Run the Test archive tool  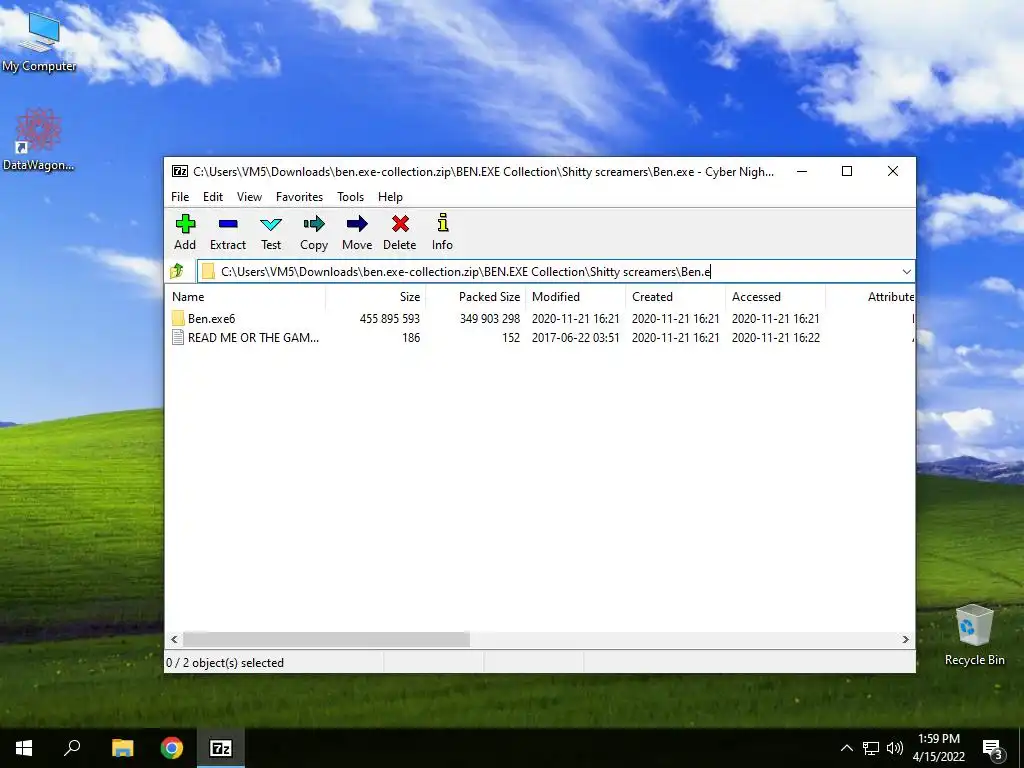[270, 224]
